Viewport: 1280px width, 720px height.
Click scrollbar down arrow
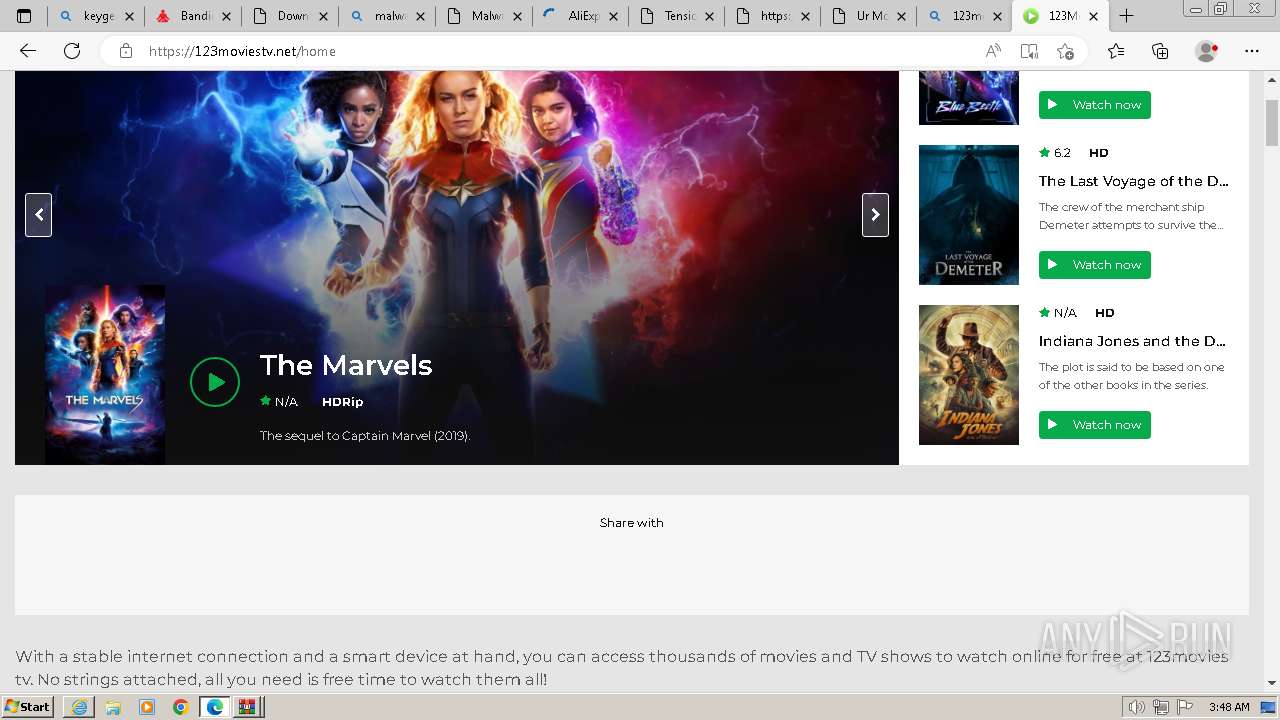click(1272, 683)
